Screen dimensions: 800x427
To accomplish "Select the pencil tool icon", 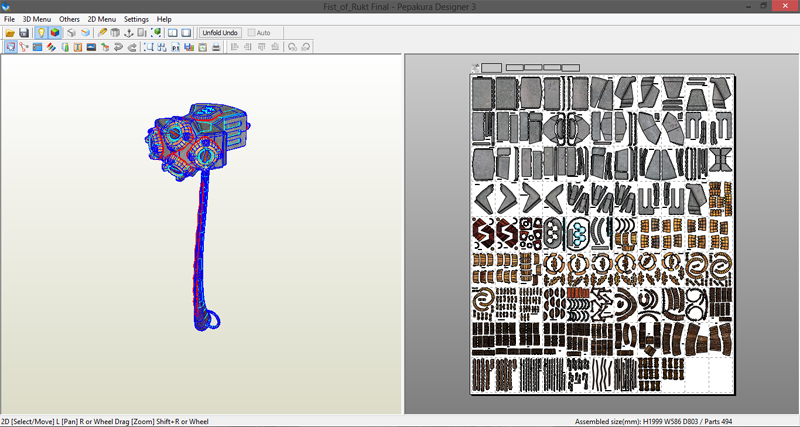I will coord(102,33).
